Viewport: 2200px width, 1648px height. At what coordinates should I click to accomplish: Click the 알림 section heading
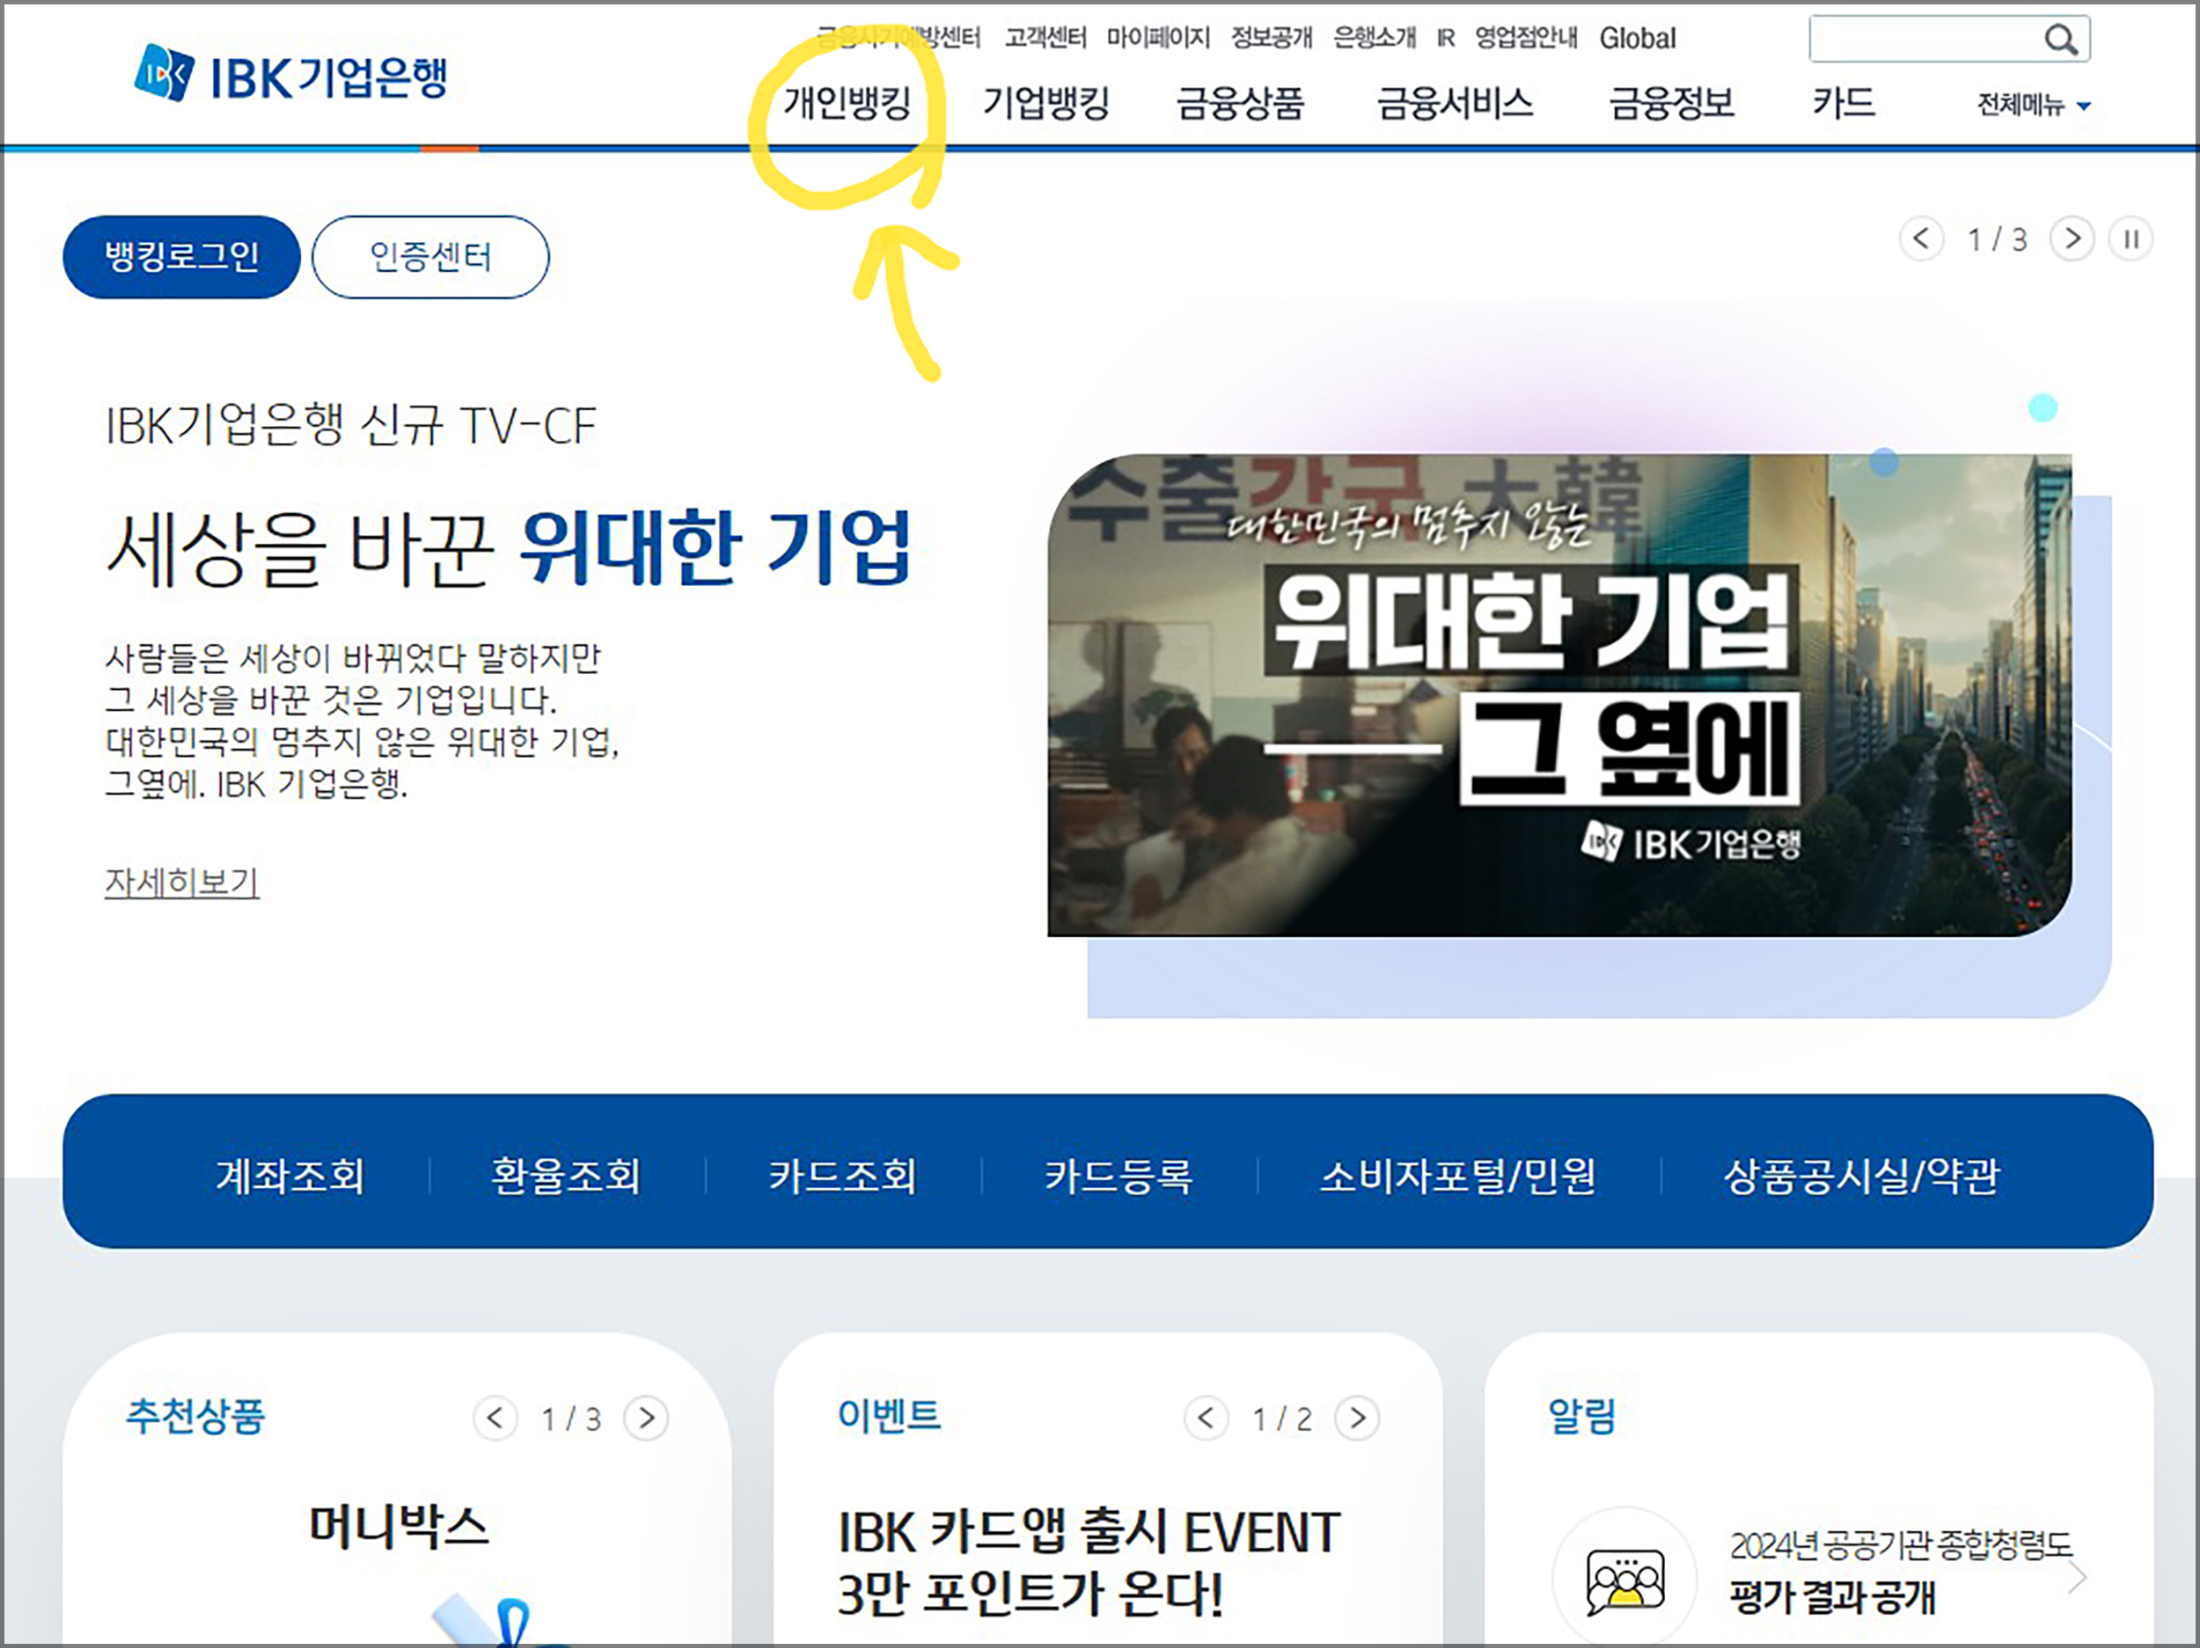pos(1581,1415)
